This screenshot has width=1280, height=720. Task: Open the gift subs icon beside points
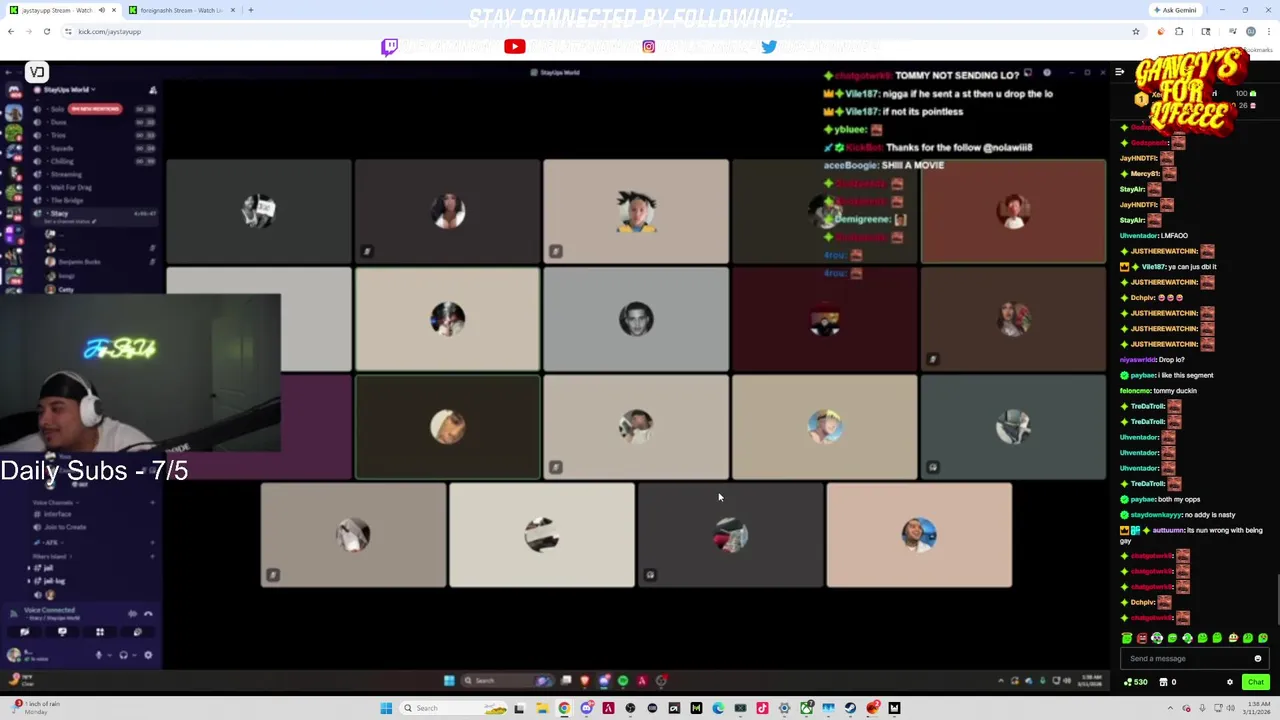[1164, 682]
